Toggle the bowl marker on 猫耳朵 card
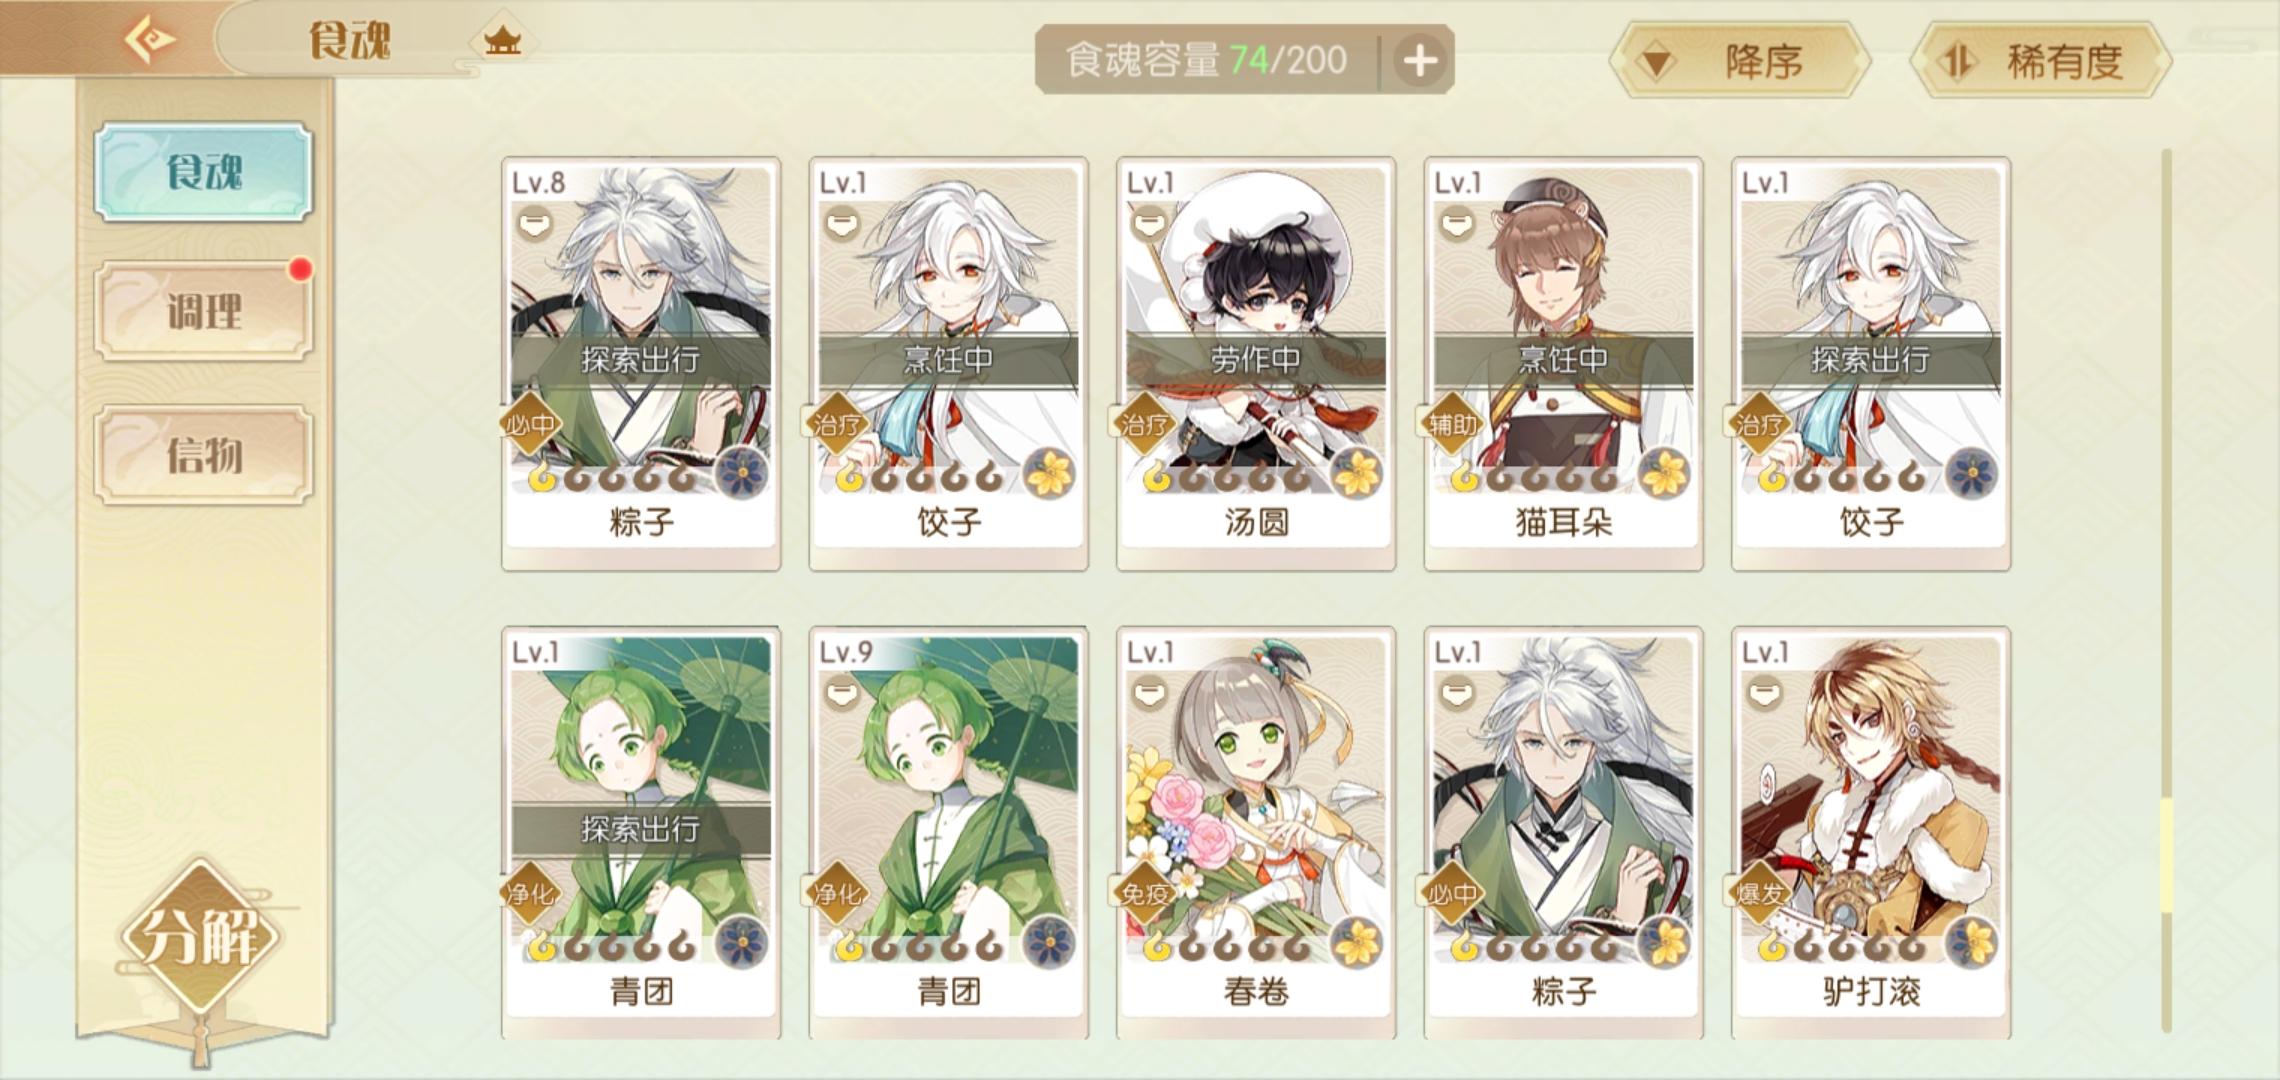The width and height of the screenshot is (2280, 1080). pos(1456,222)
